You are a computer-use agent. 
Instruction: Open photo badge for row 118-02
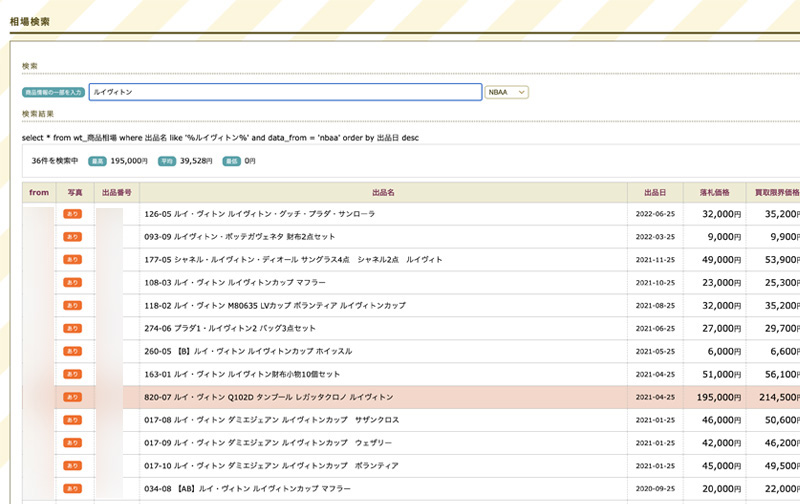point(72,306)
